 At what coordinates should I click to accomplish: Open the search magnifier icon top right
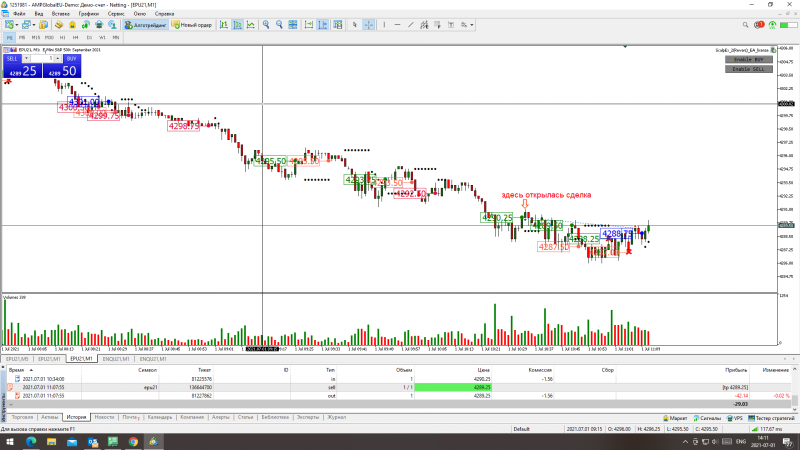click(745, 24)
